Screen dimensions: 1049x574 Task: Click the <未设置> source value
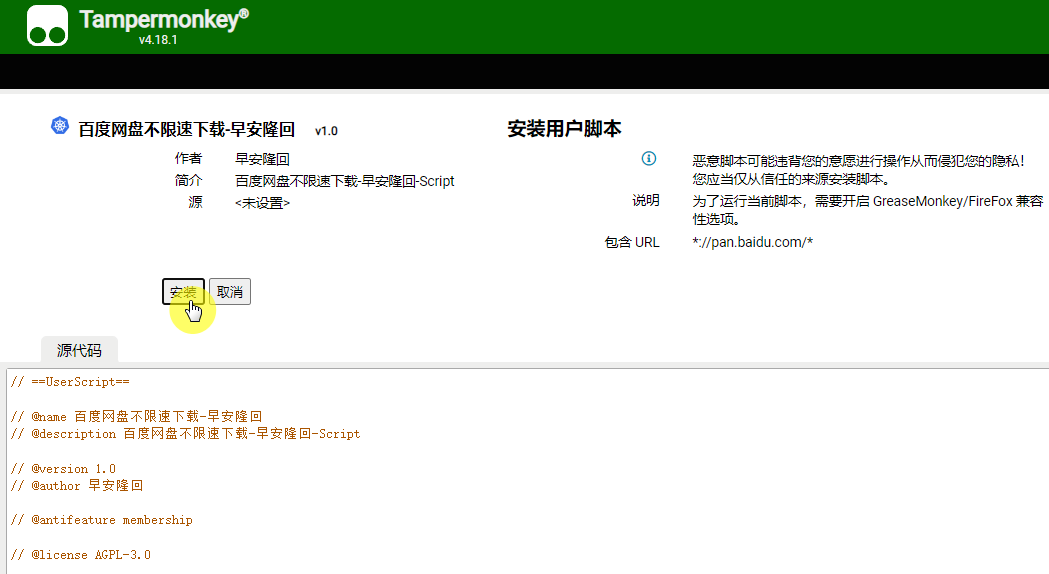pos(262,203)
